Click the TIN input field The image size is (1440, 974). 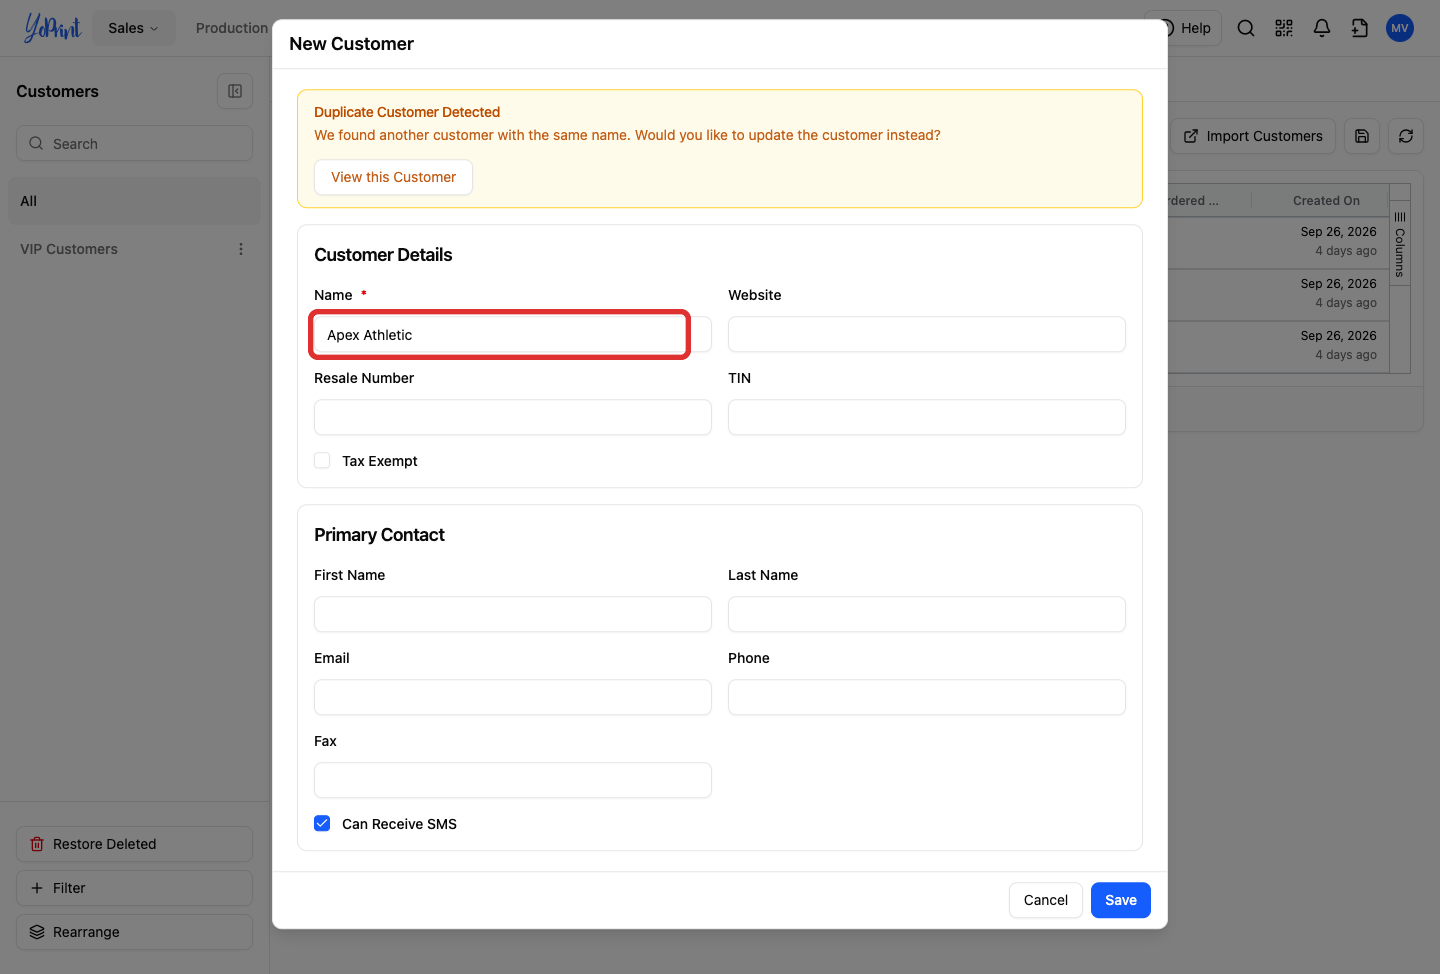[x=927, y=418]
